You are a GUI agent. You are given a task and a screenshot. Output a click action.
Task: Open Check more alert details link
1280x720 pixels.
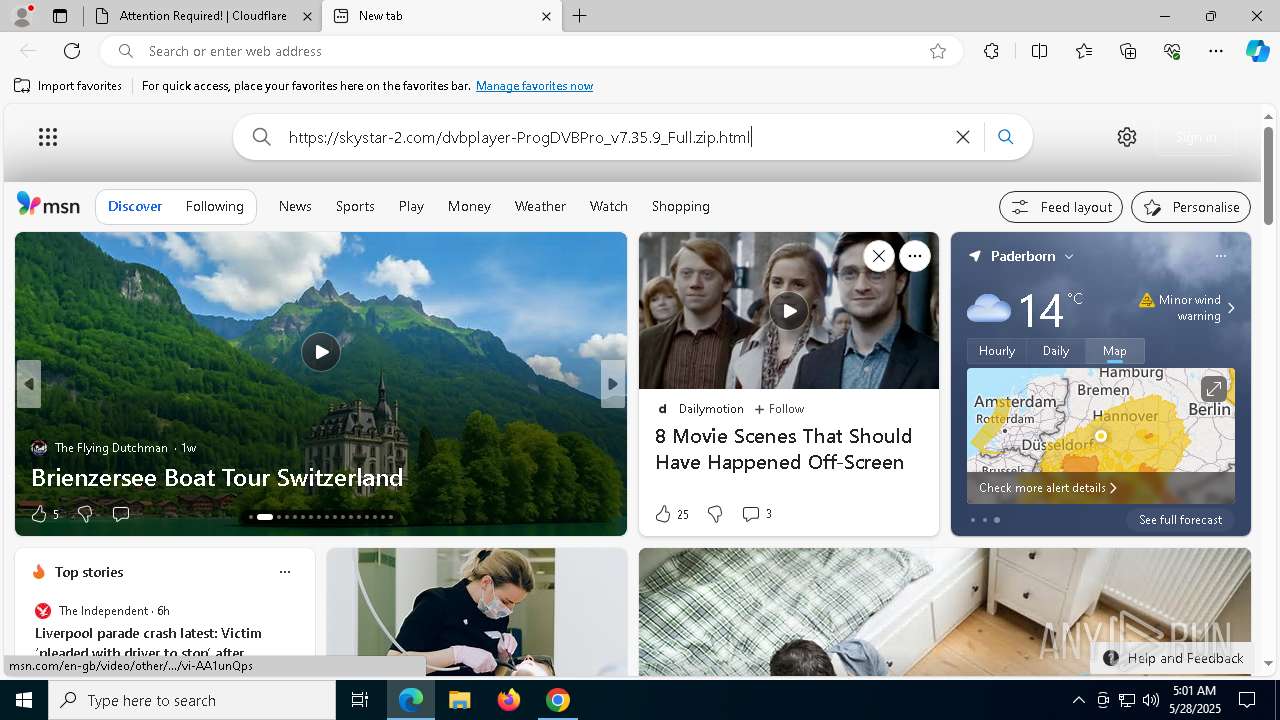coord(1048,488)
